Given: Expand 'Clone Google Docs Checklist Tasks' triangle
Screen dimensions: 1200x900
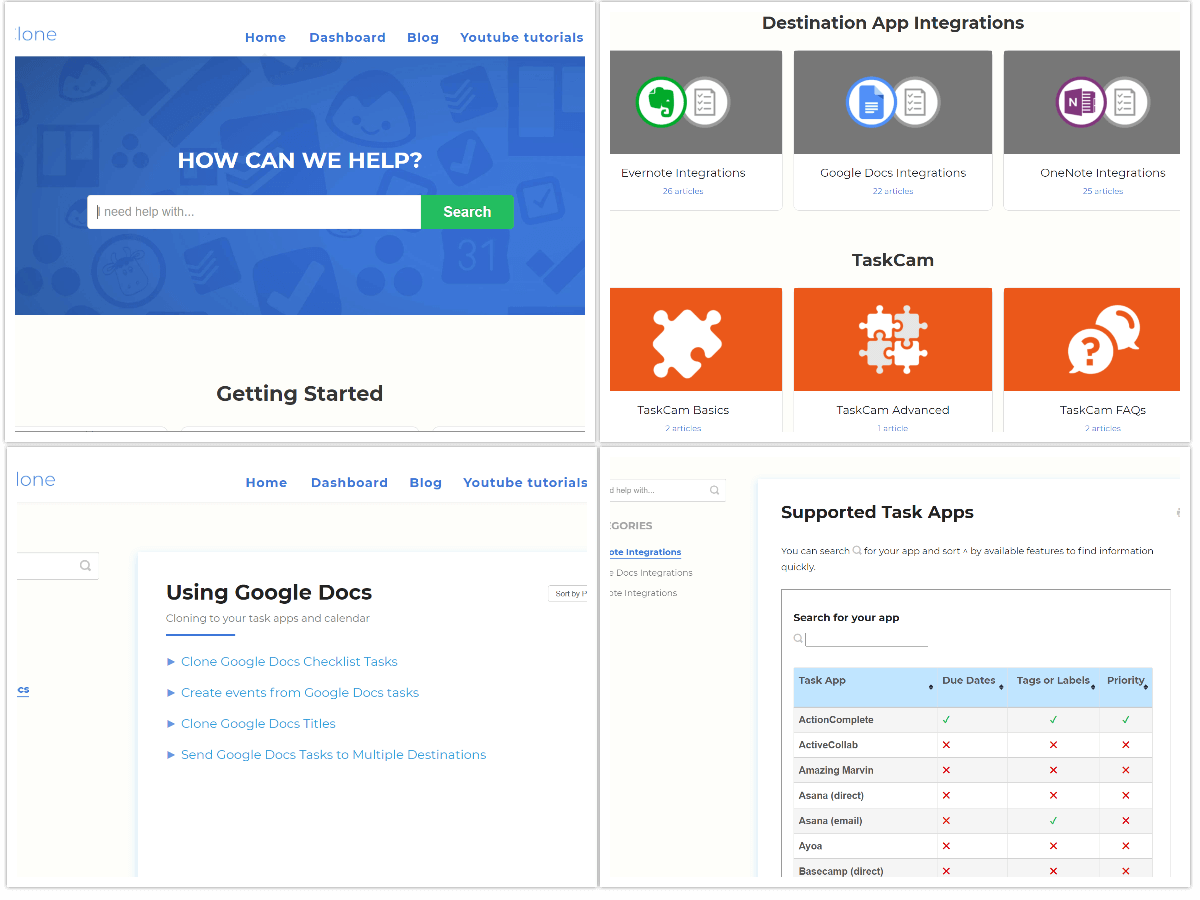Looking at the screenshot, I should tap(171, 662).
